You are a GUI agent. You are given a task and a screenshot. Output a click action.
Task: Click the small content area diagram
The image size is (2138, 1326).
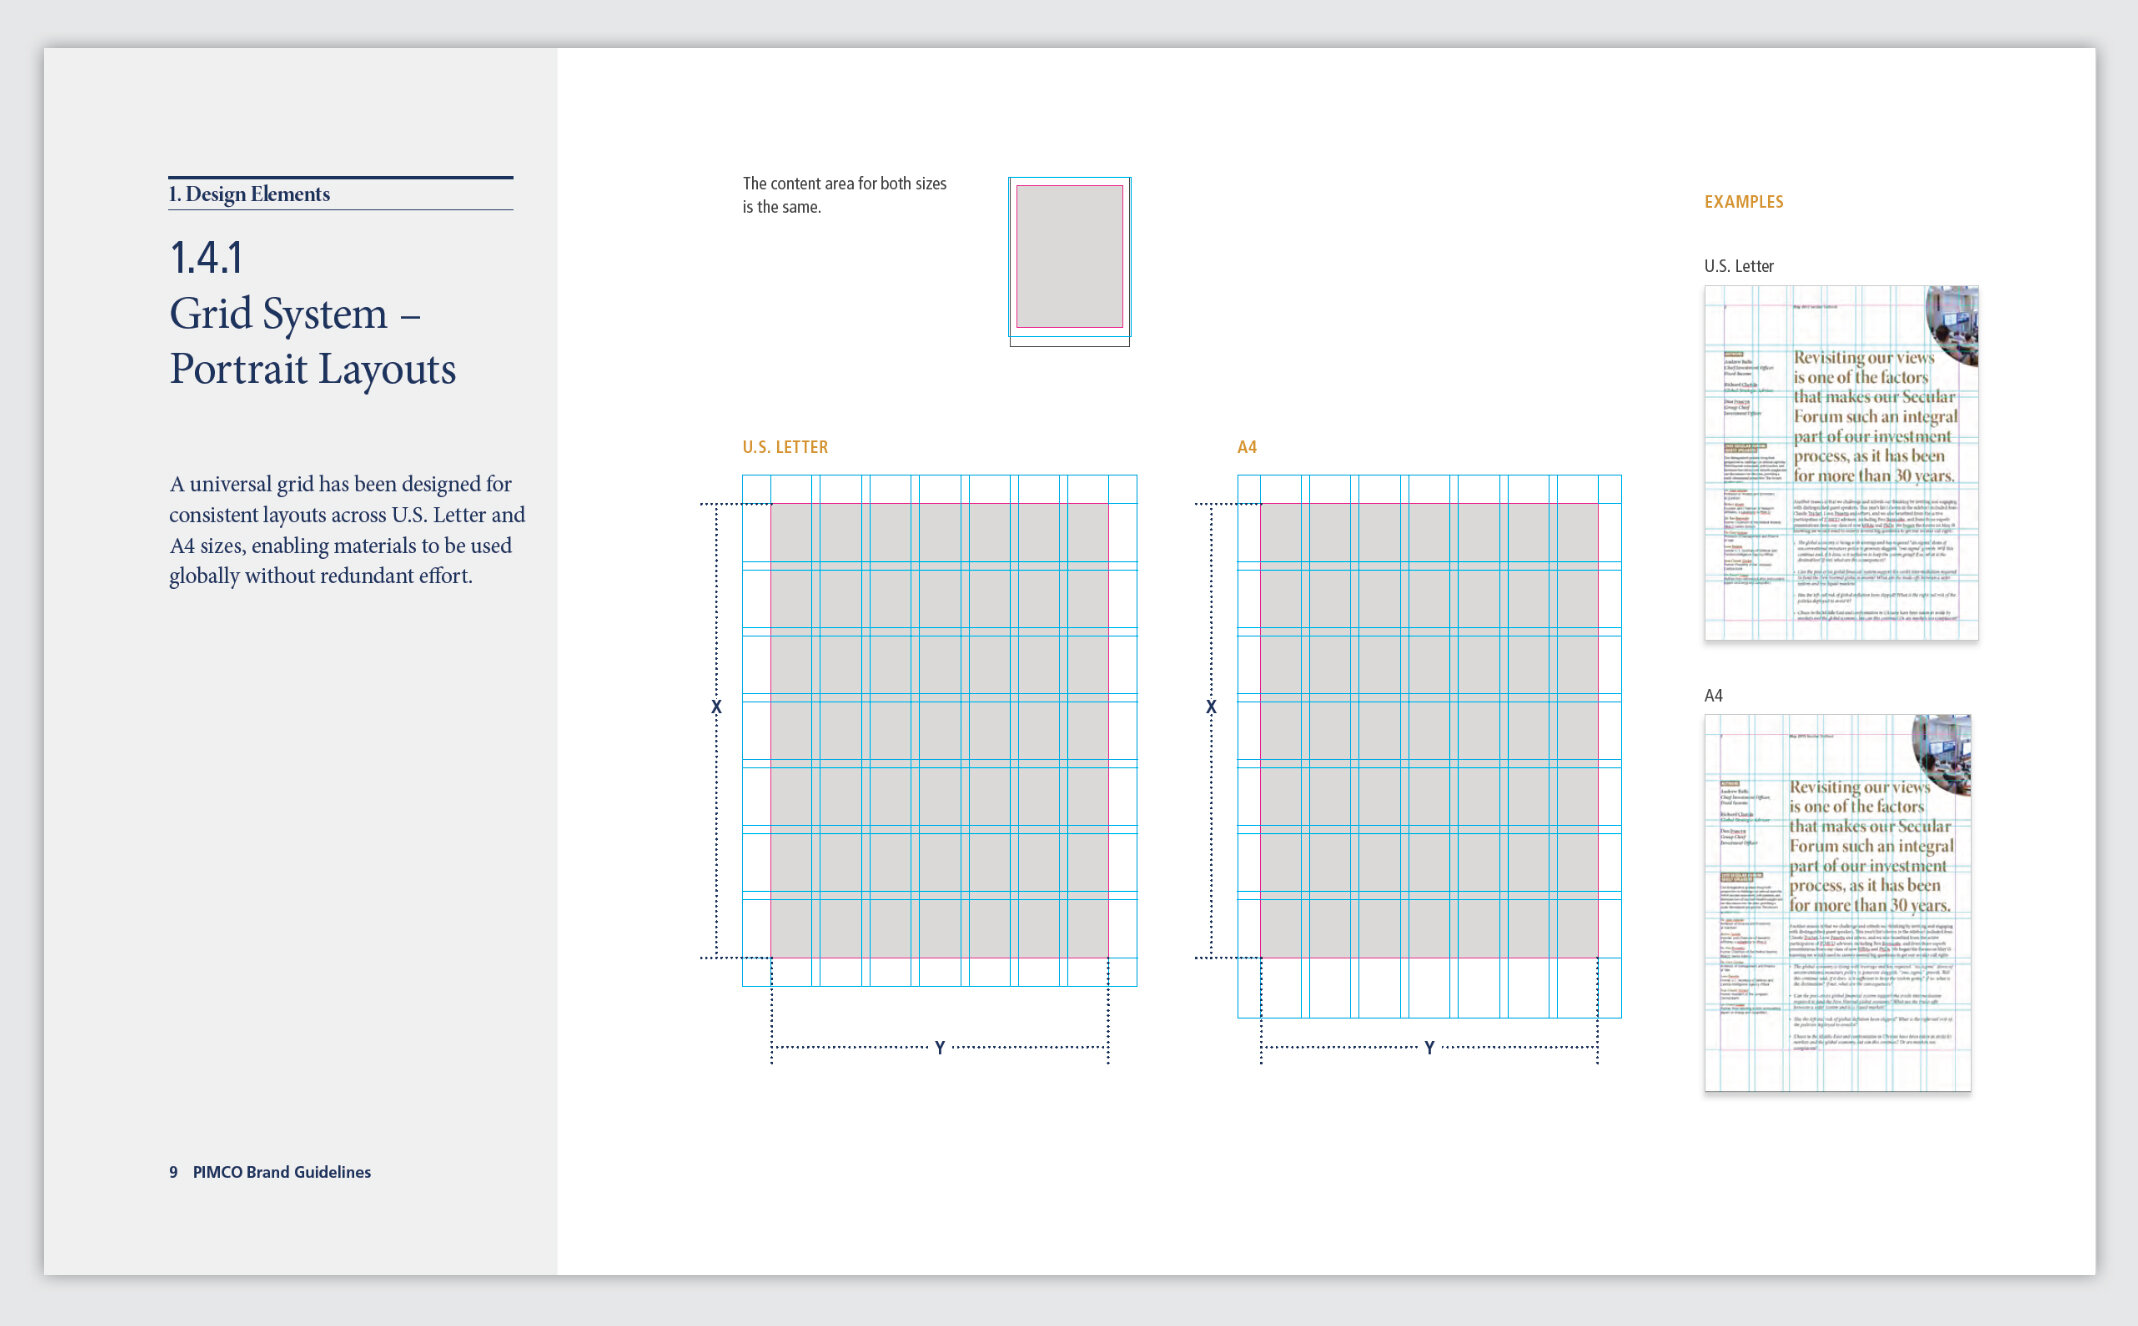(1069, 260)
